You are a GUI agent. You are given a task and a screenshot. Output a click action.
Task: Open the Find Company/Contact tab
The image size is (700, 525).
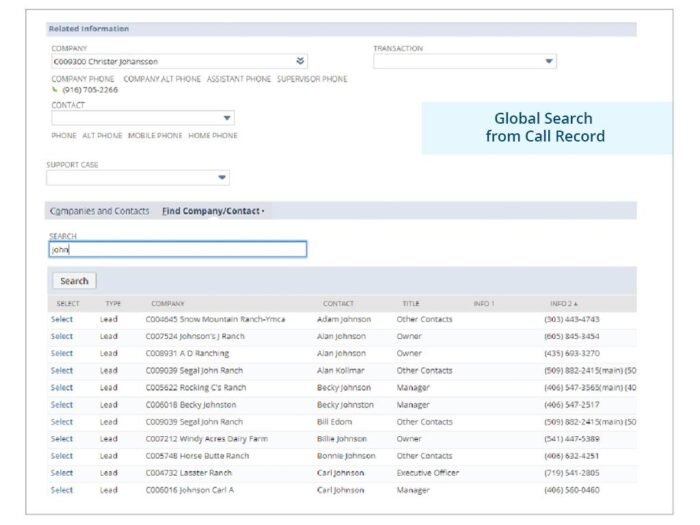pyautogui.click(x=212, y=211)
